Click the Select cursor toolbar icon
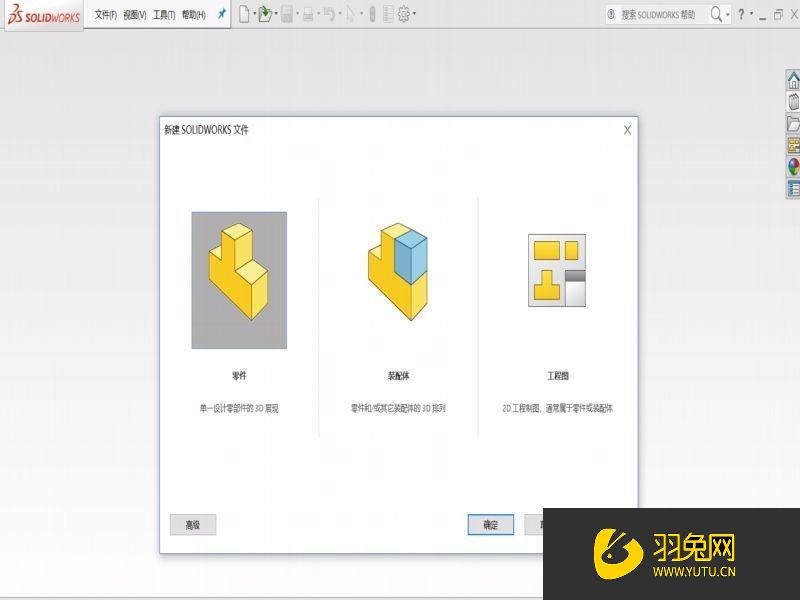 click(x=351, y=14)
